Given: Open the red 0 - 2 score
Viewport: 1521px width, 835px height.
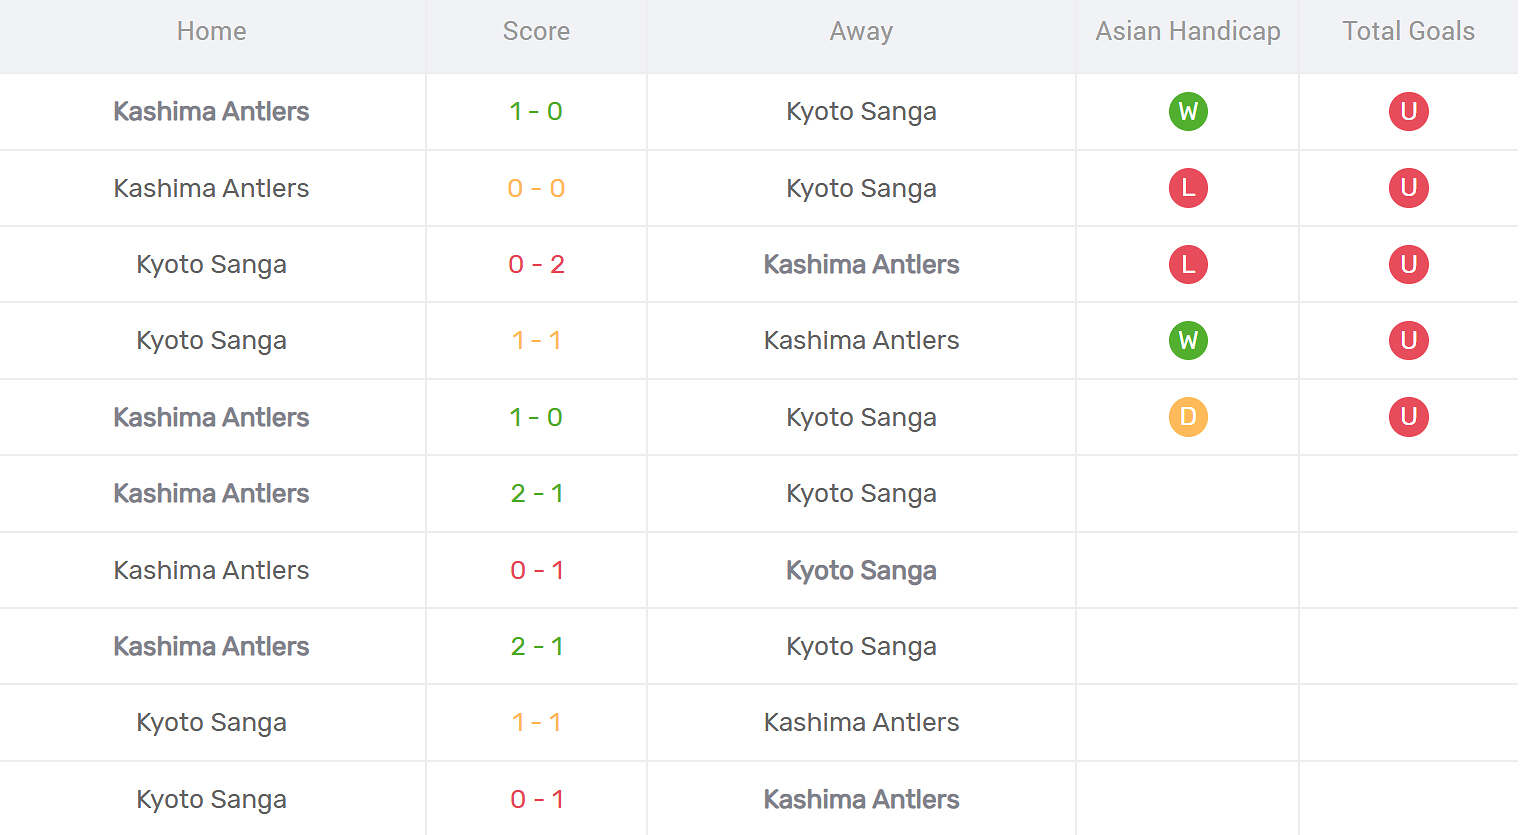Looking at the screenshot, I should tap(536, 264).
